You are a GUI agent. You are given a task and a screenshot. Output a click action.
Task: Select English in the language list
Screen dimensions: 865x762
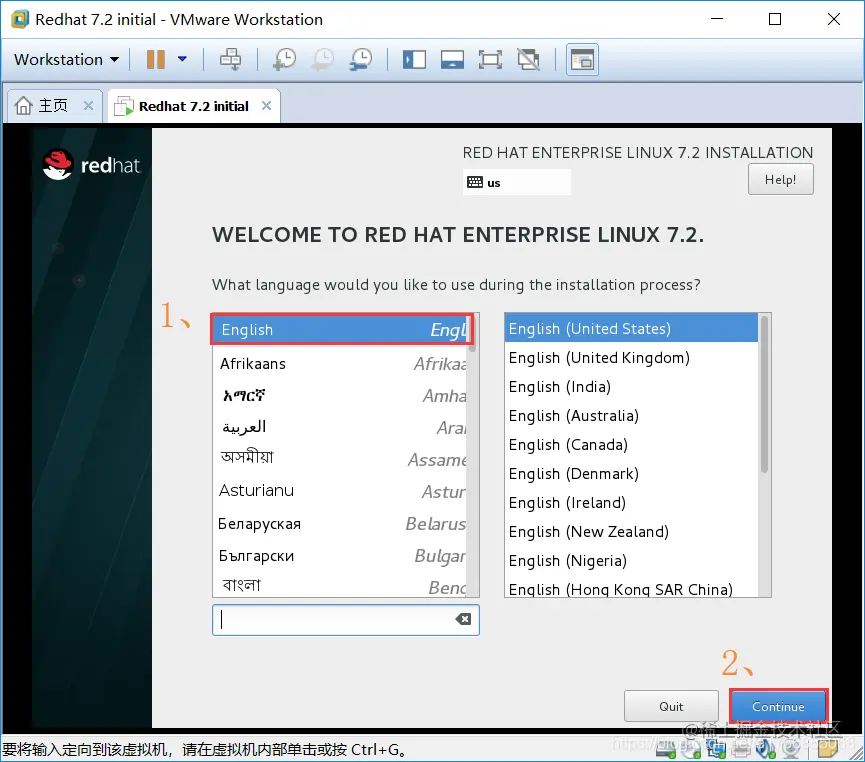[341, 330]
